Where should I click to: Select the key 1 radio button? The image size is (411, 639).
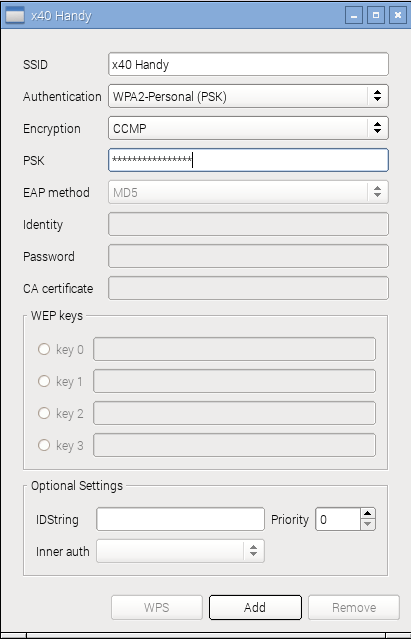pyautogui.click(x=44, y=381)
